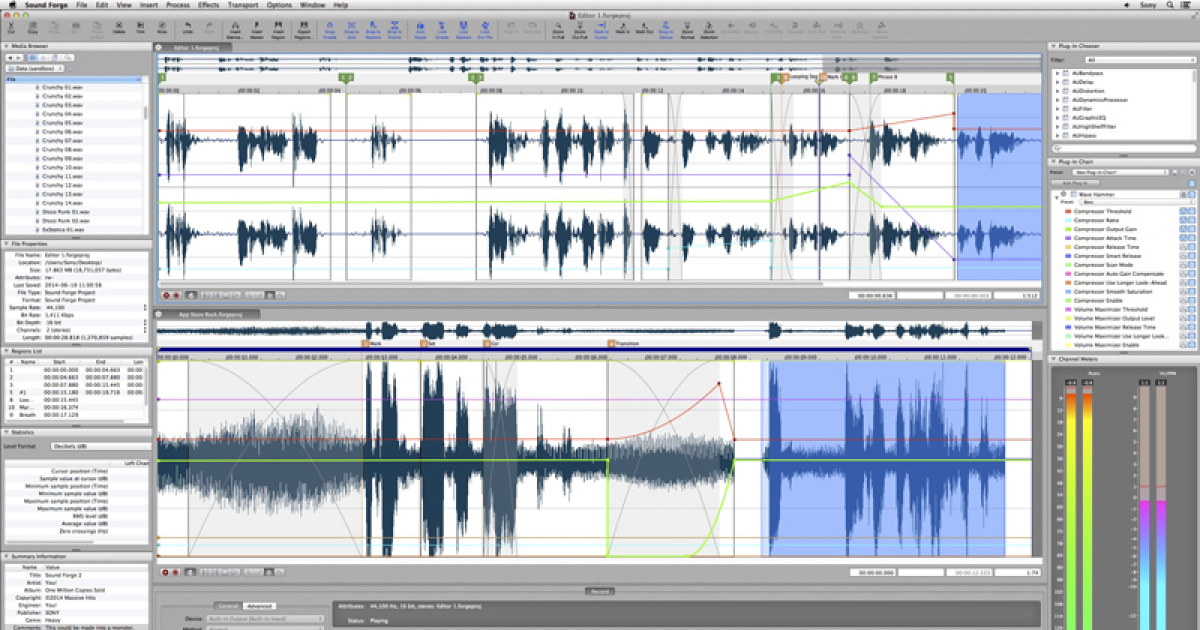This screenshot has height=630, width=1200.
Task: Open the Effects menu
Action: click(208, 5)
